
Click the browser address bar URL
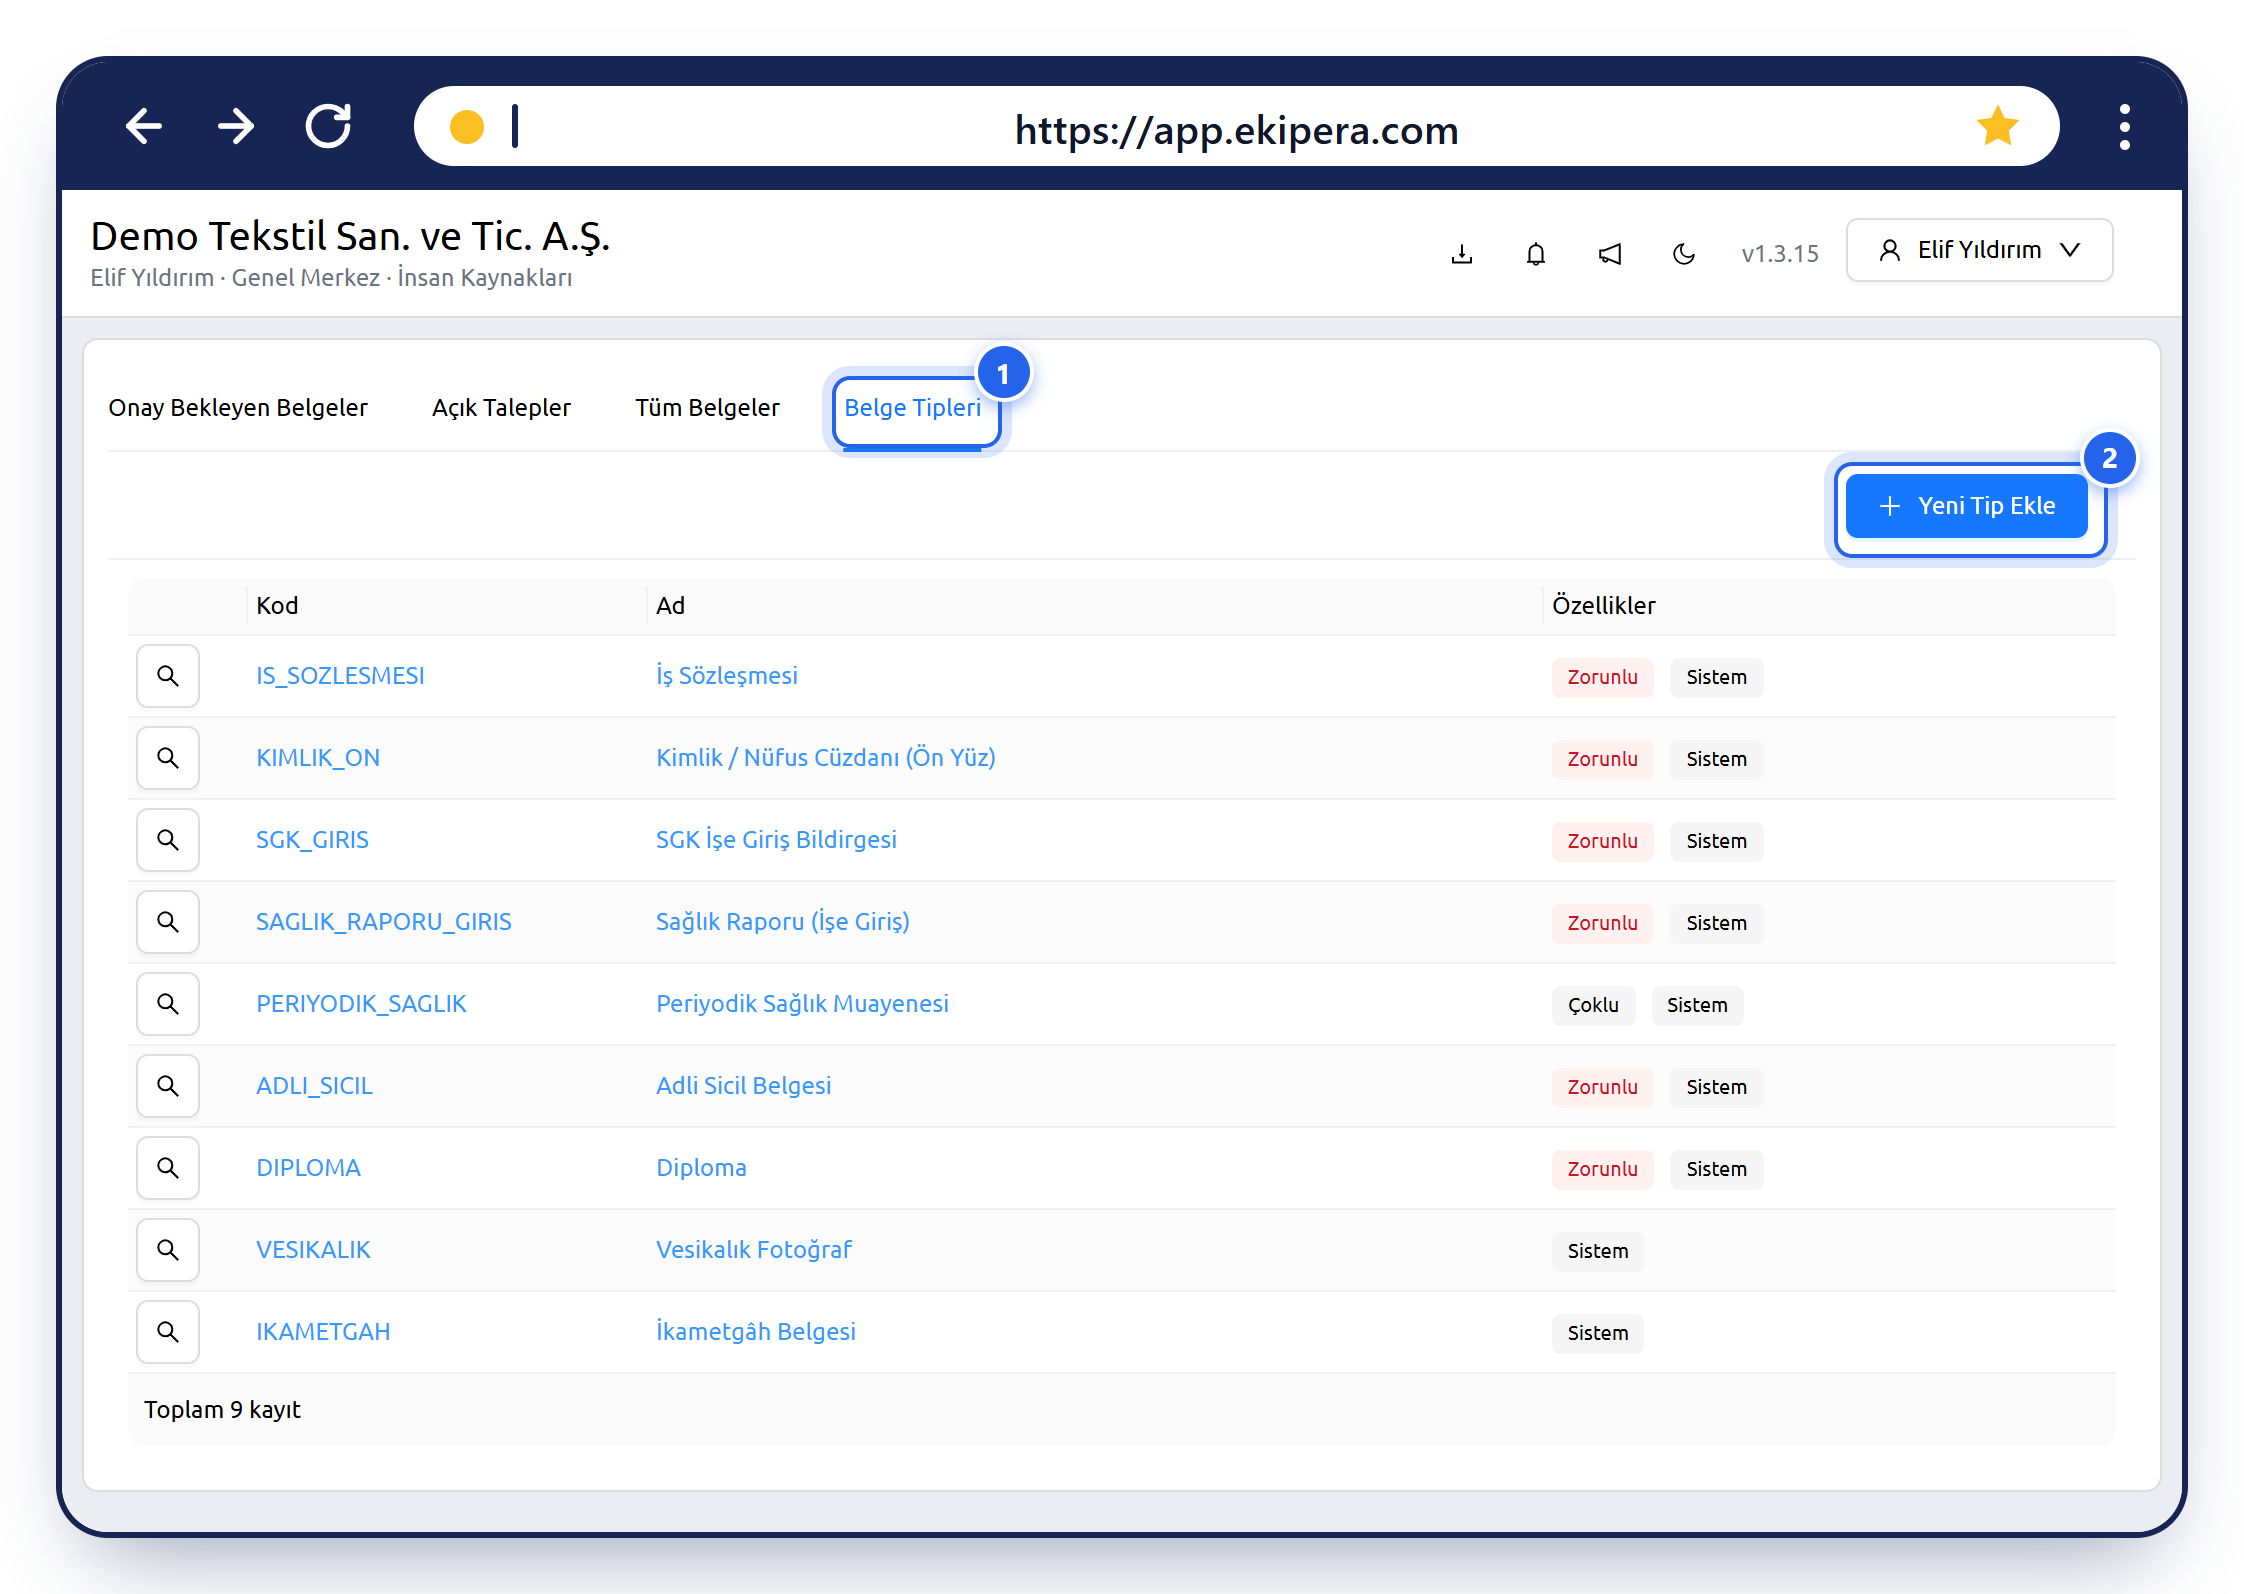coord(1236,130)
